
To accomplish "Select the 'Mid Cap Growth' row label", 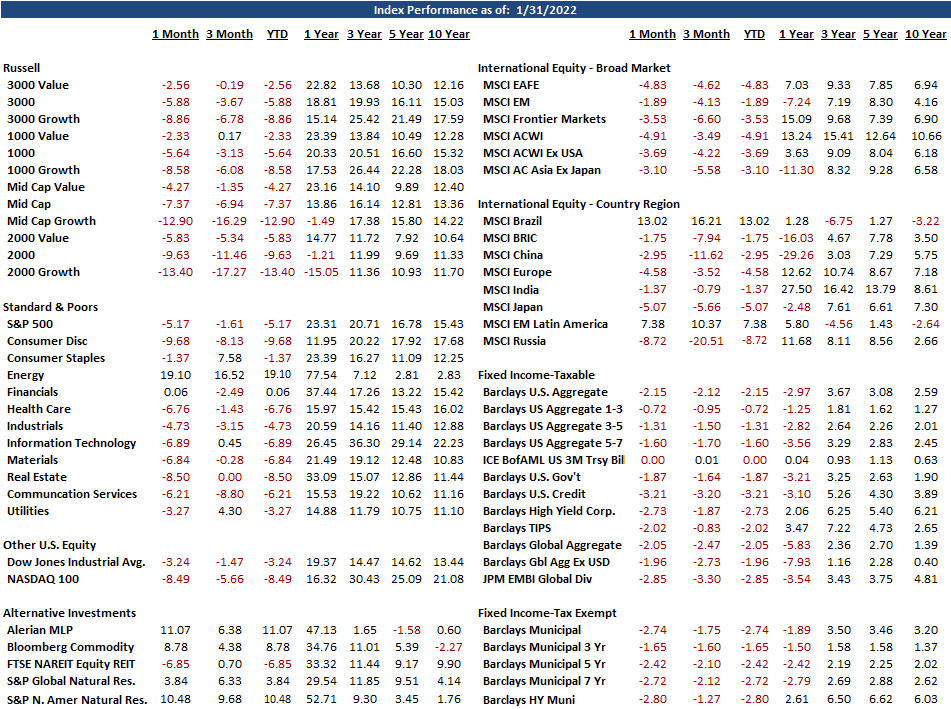I will click(52, 221).
